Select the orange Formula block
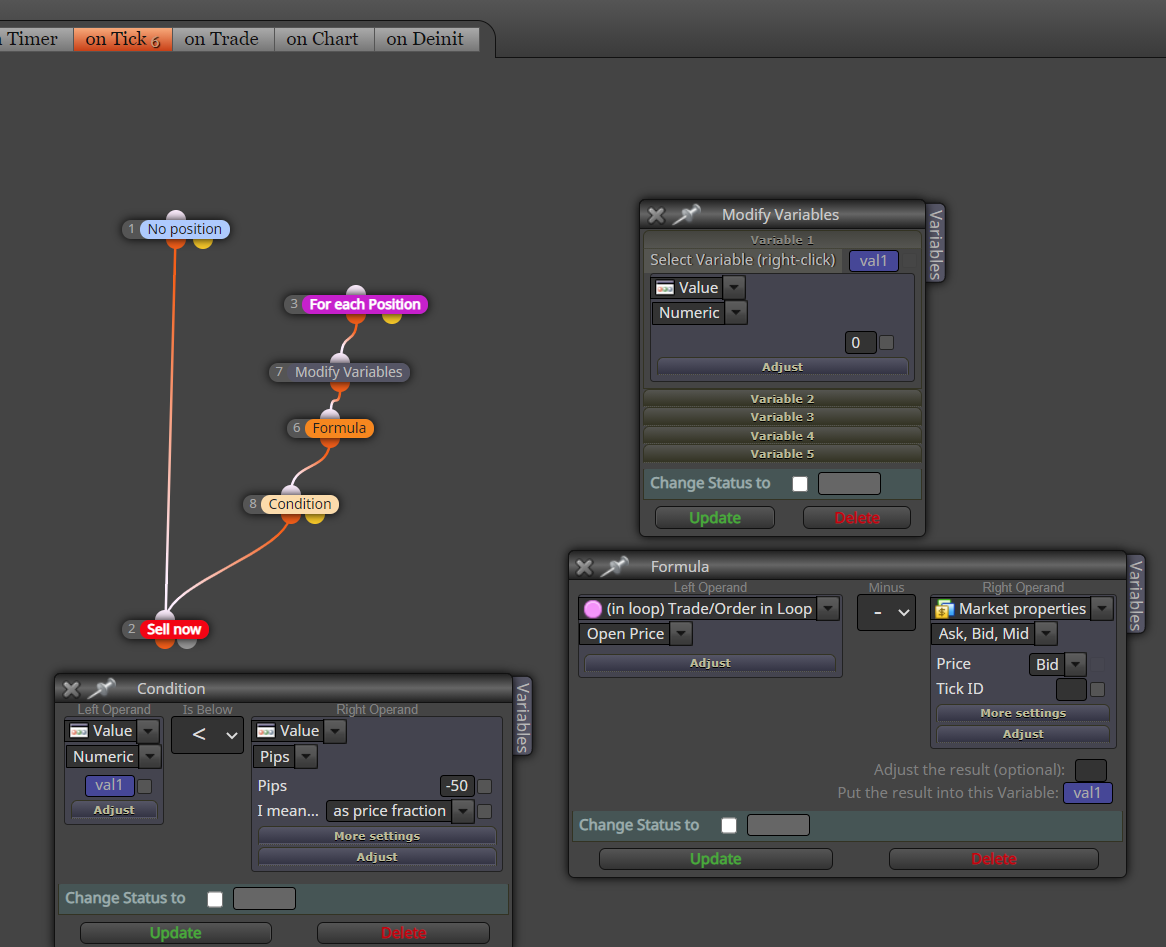 point(339,428)
